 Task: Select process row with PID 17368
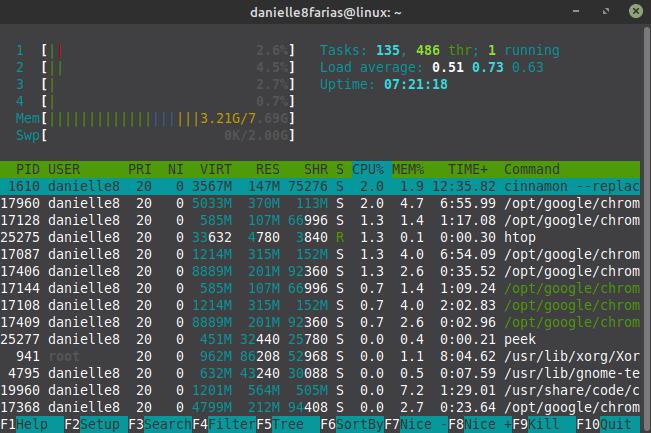click(320, 408)
